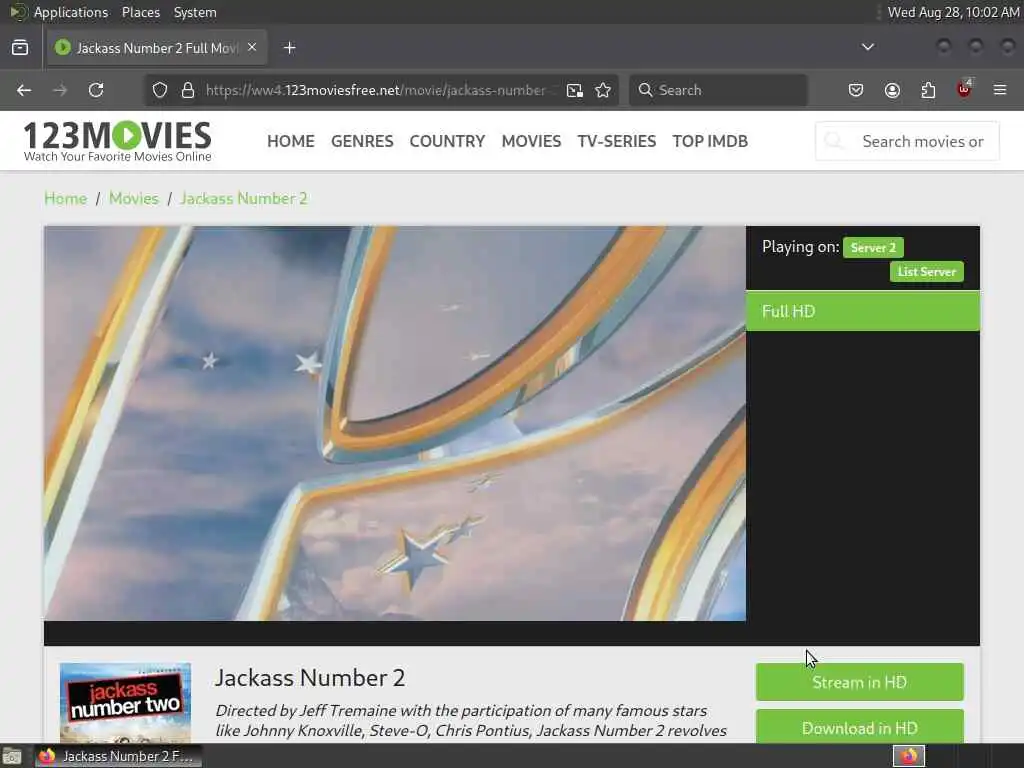Expand the list all tabs chevron
This screenshot has width=1024, height=768.
[x=868, y=47]
